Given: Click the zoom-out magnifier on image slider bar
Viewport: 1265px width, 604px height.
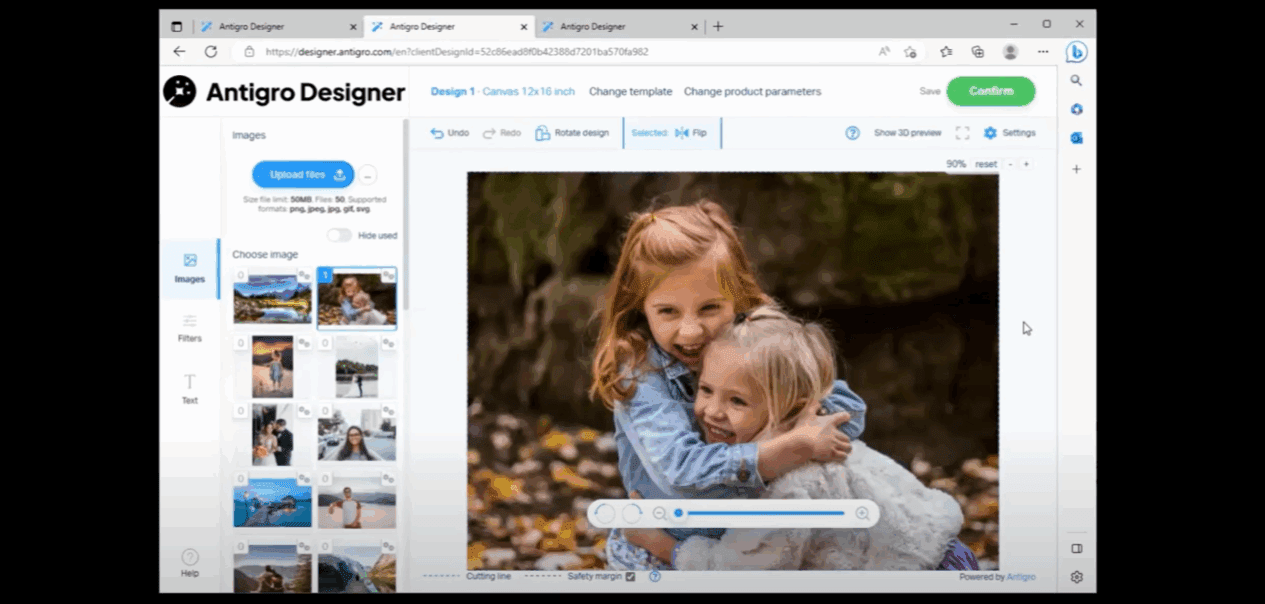Looking at the screenshot, I should (659, 514).
